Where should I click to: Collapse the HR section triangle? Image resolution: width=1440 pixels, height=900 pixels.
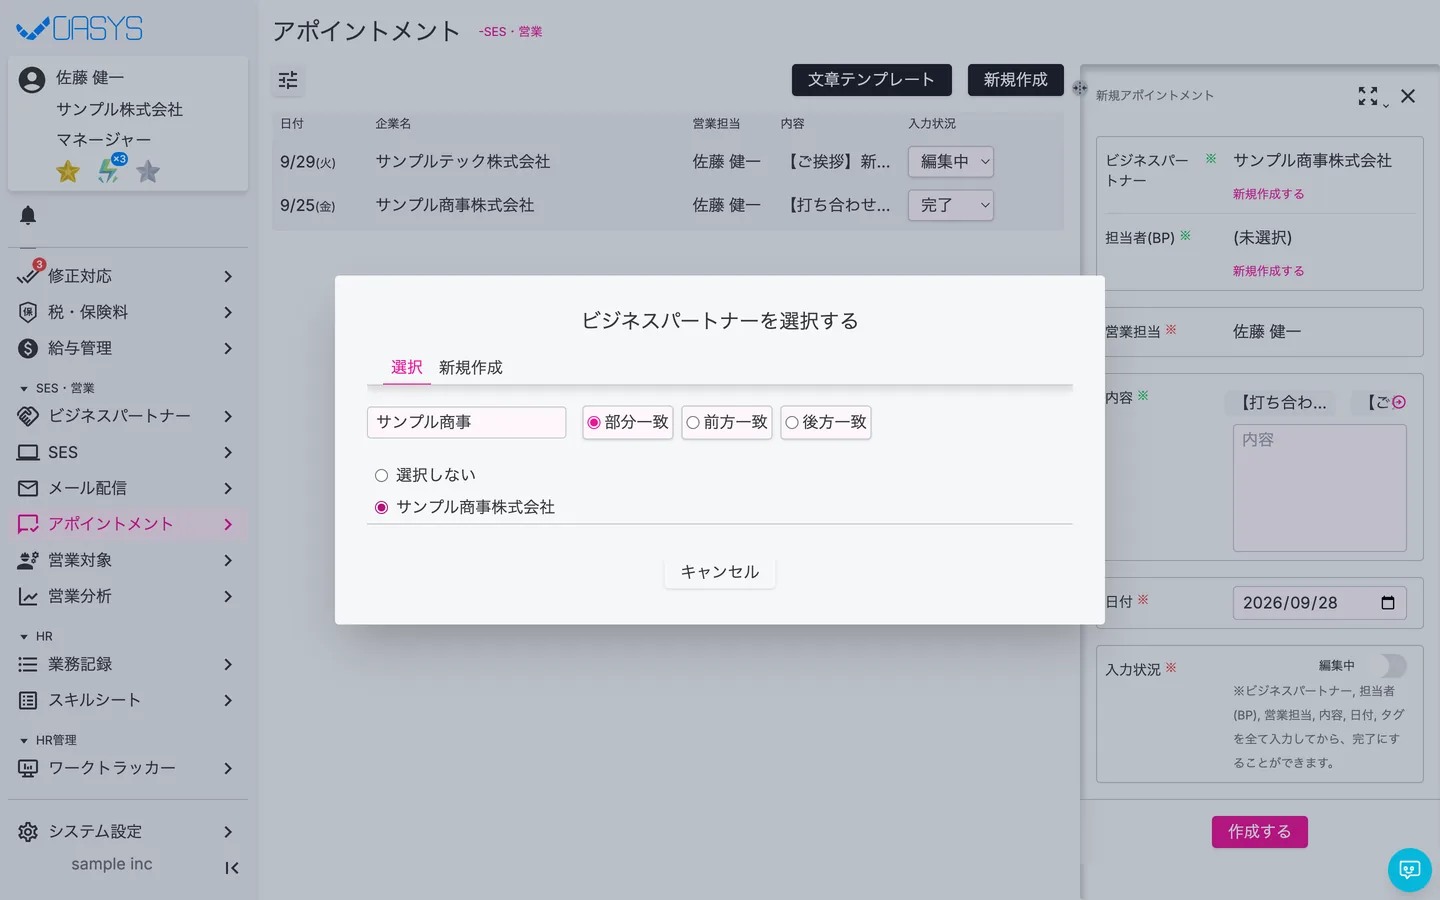[24, 636]
